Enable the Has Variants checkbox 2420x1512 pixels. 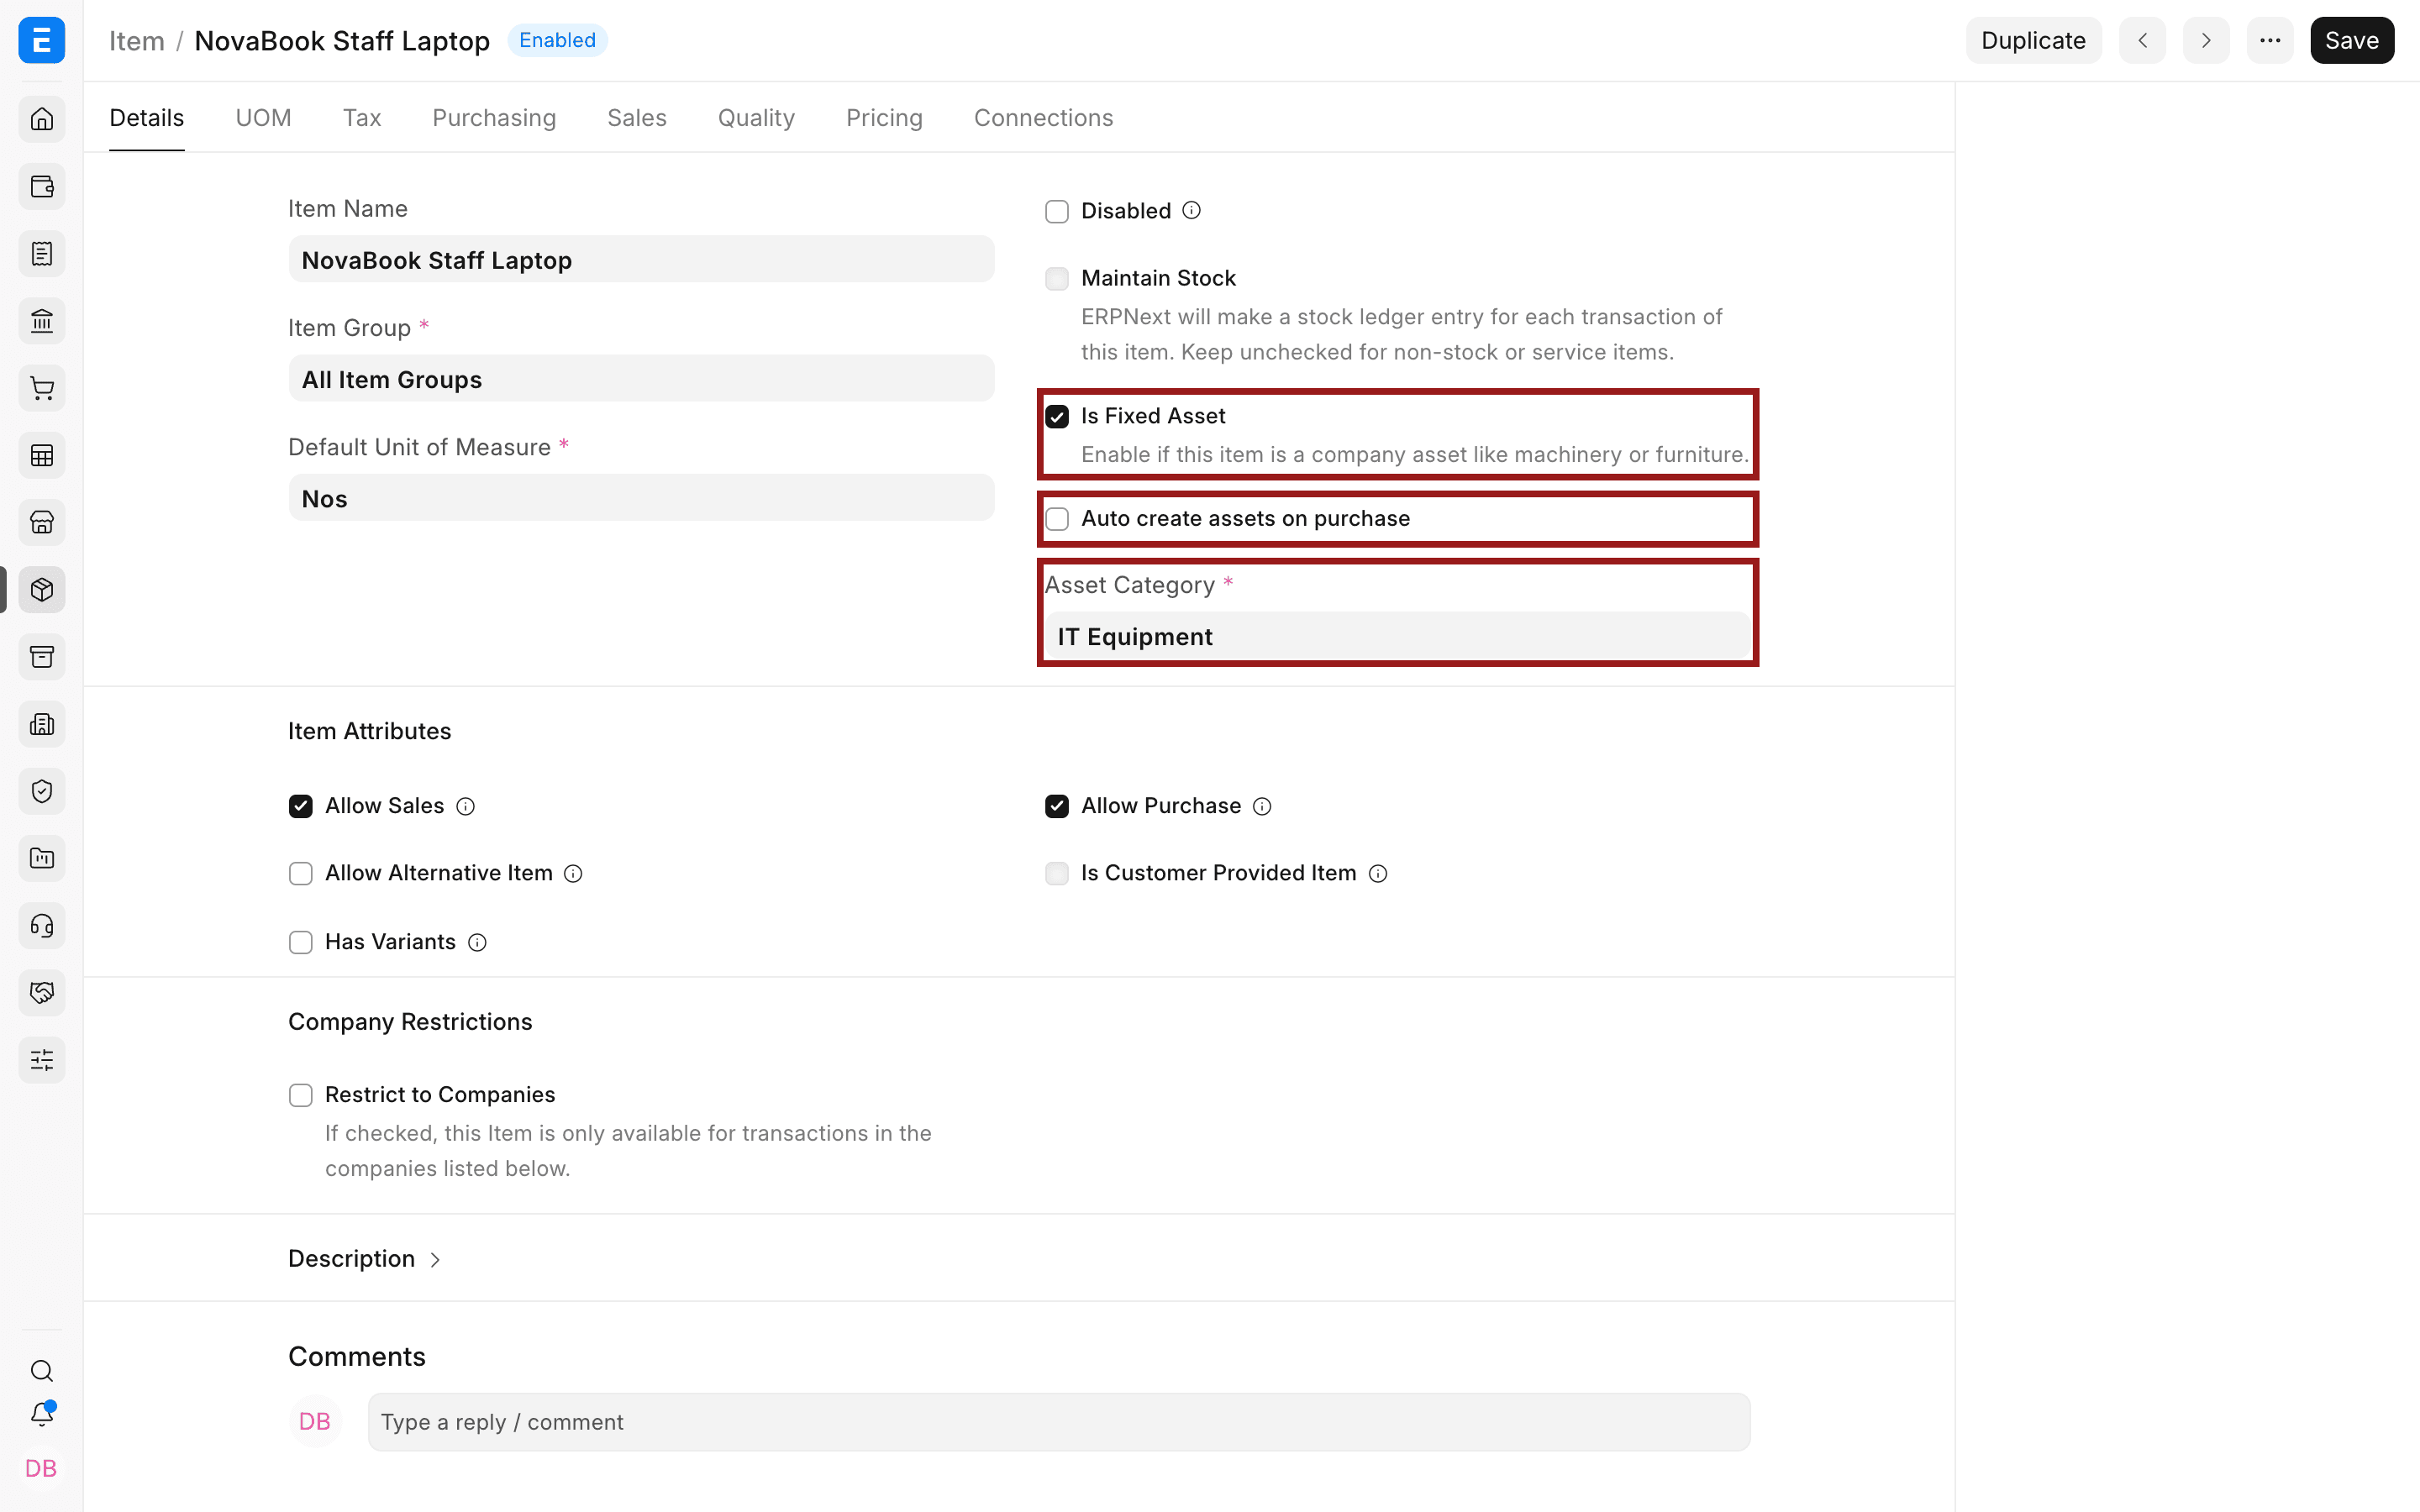[x=301, y=942]
